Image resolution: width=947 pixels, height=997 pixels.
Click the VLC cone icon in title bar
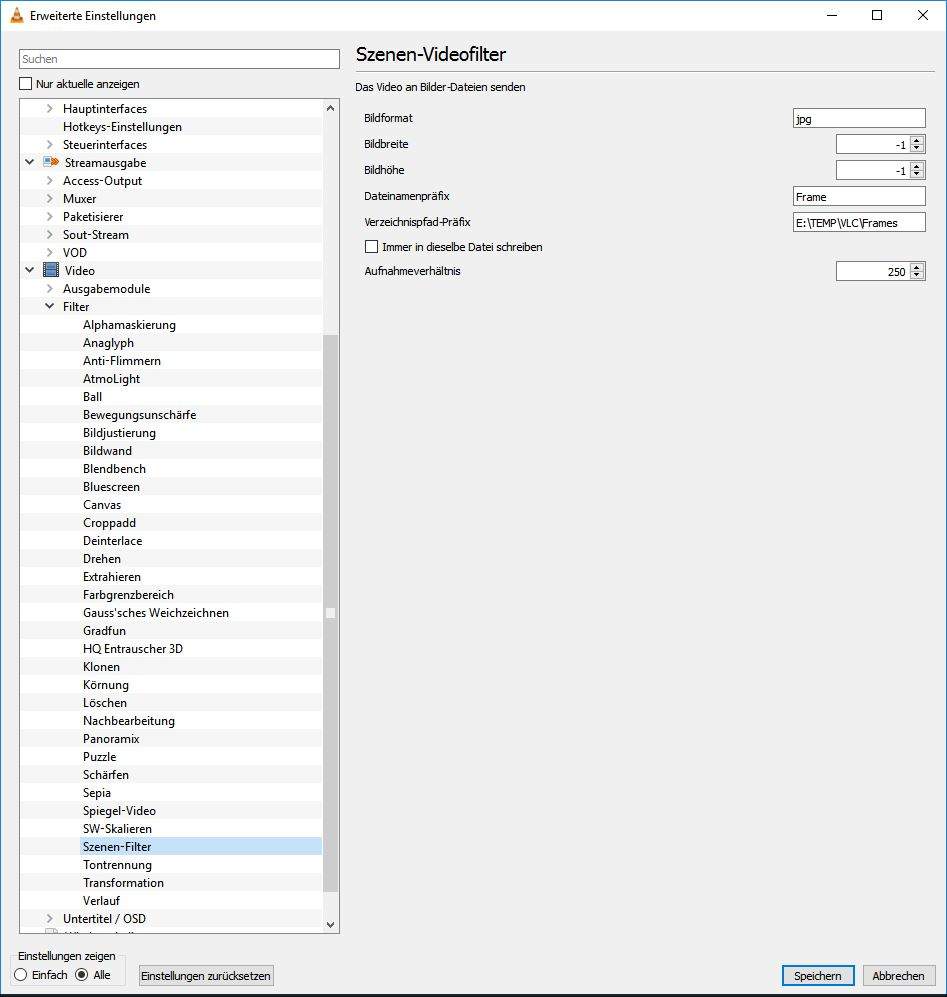coord(16,15)
